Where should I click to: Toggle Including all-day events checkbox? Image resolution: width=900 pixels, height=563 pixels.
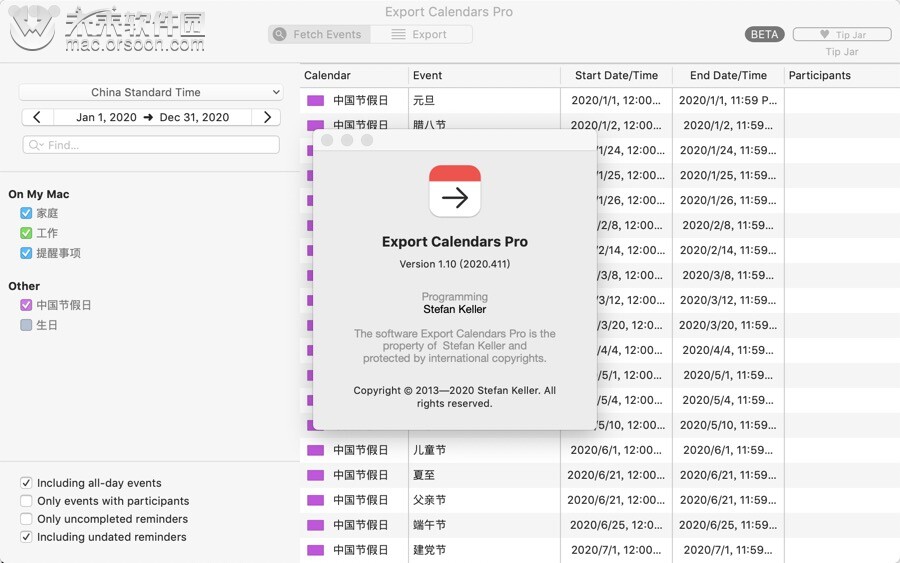click(26, 483)
